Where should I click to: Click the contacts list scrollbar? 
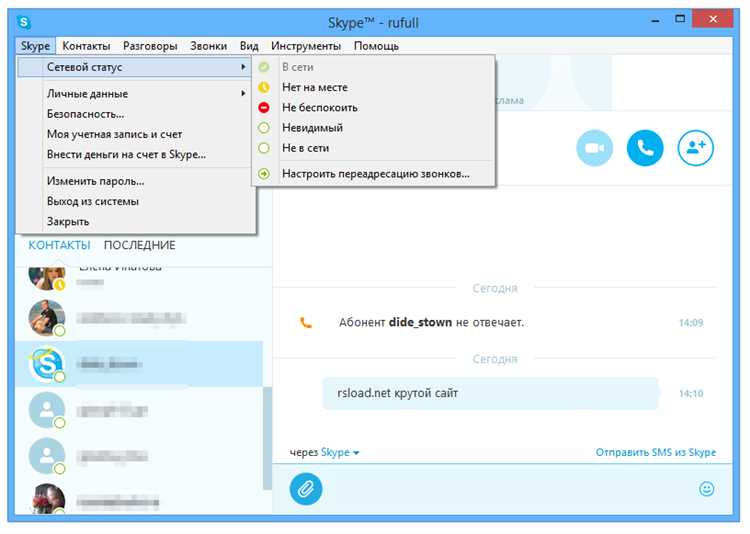(x=267, y=438)
